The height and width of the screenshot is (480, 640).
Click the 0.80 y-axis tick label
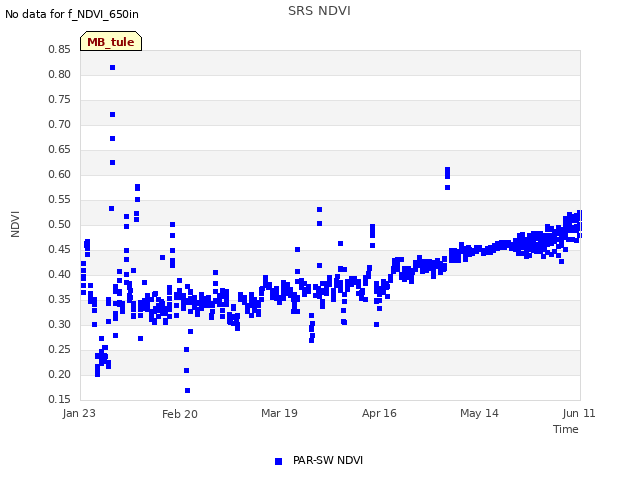(59, 74)
